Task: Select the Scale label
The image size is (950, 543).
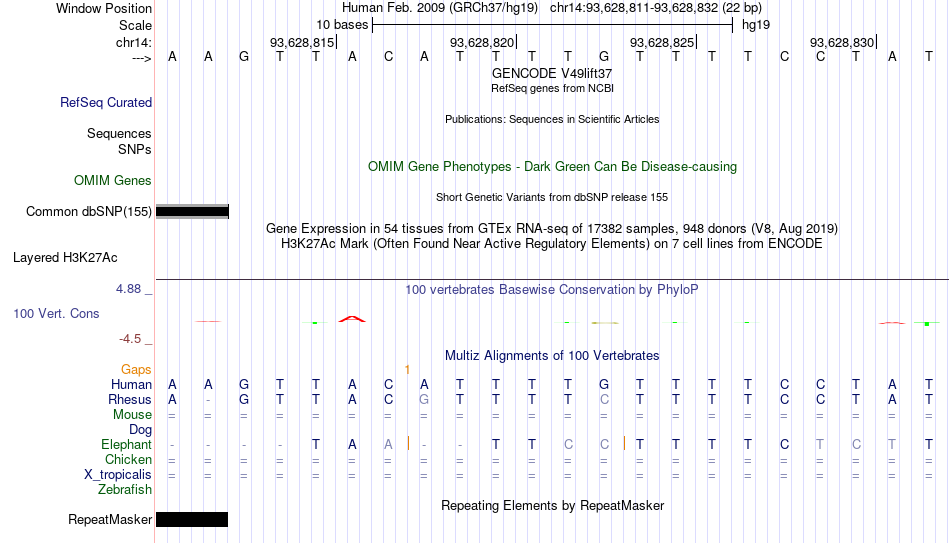Action: [x=135, y=25]
